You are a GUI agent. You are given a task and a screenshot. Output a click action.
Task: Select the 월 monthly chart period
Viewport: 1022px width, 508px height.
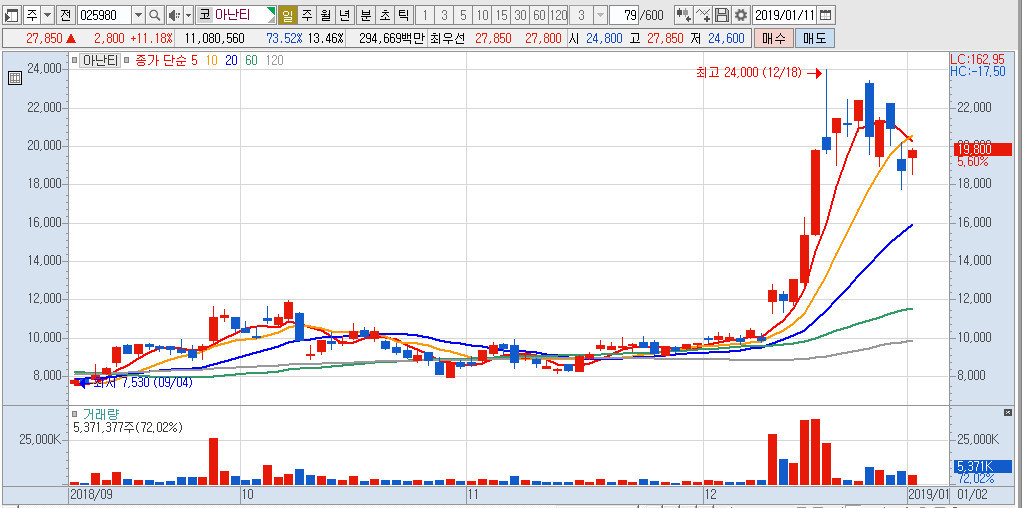tap(325, 14)
